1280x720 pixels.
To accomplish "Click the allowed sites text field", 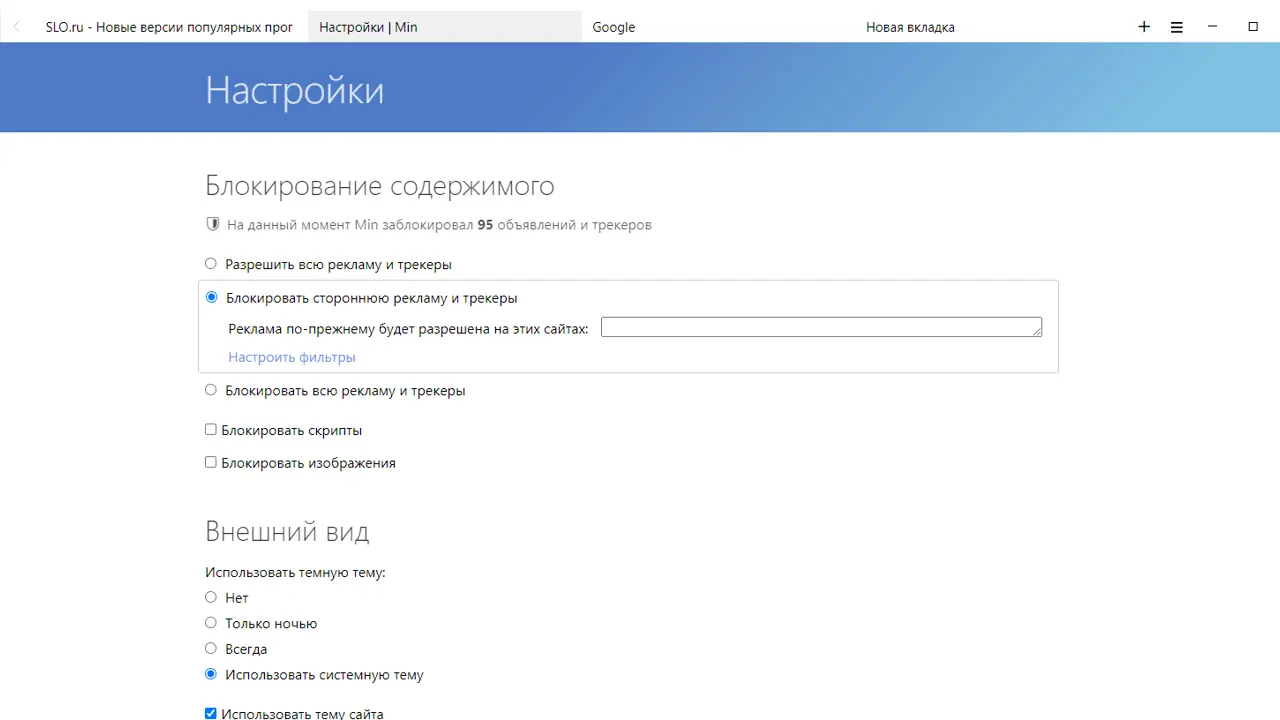I will tap(820, 327).
